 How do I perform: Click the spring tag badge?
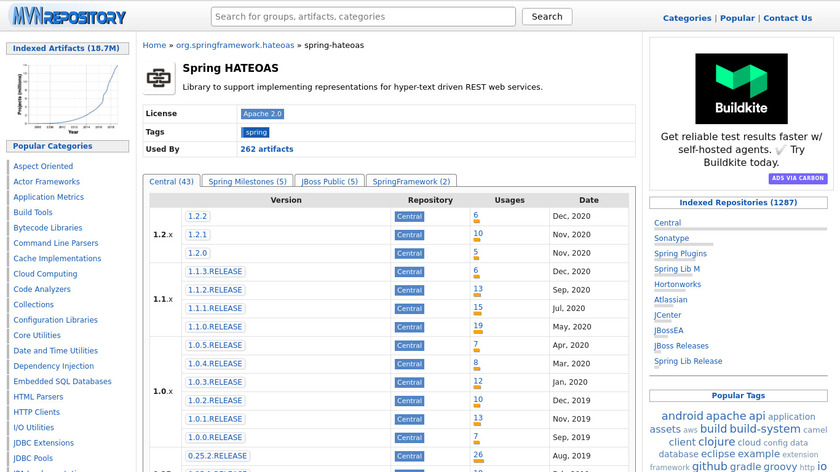tap(255, 132)
